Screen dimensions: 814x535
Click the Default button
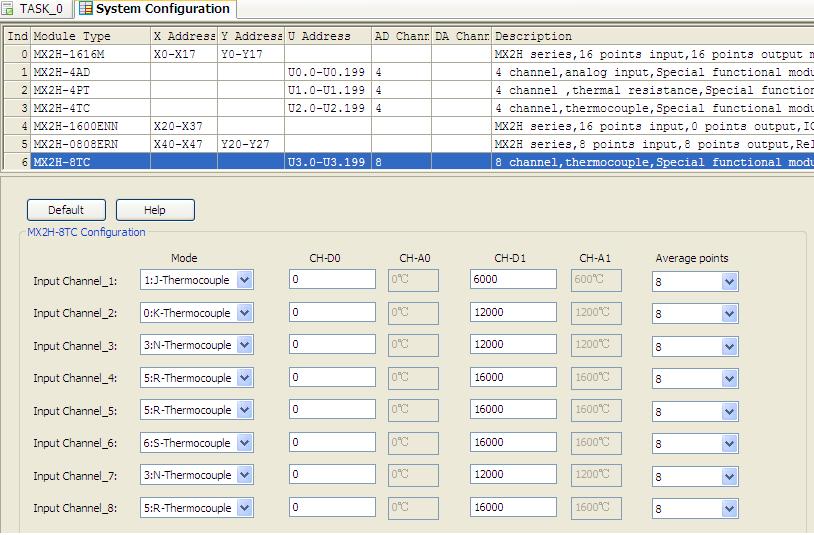66,210
